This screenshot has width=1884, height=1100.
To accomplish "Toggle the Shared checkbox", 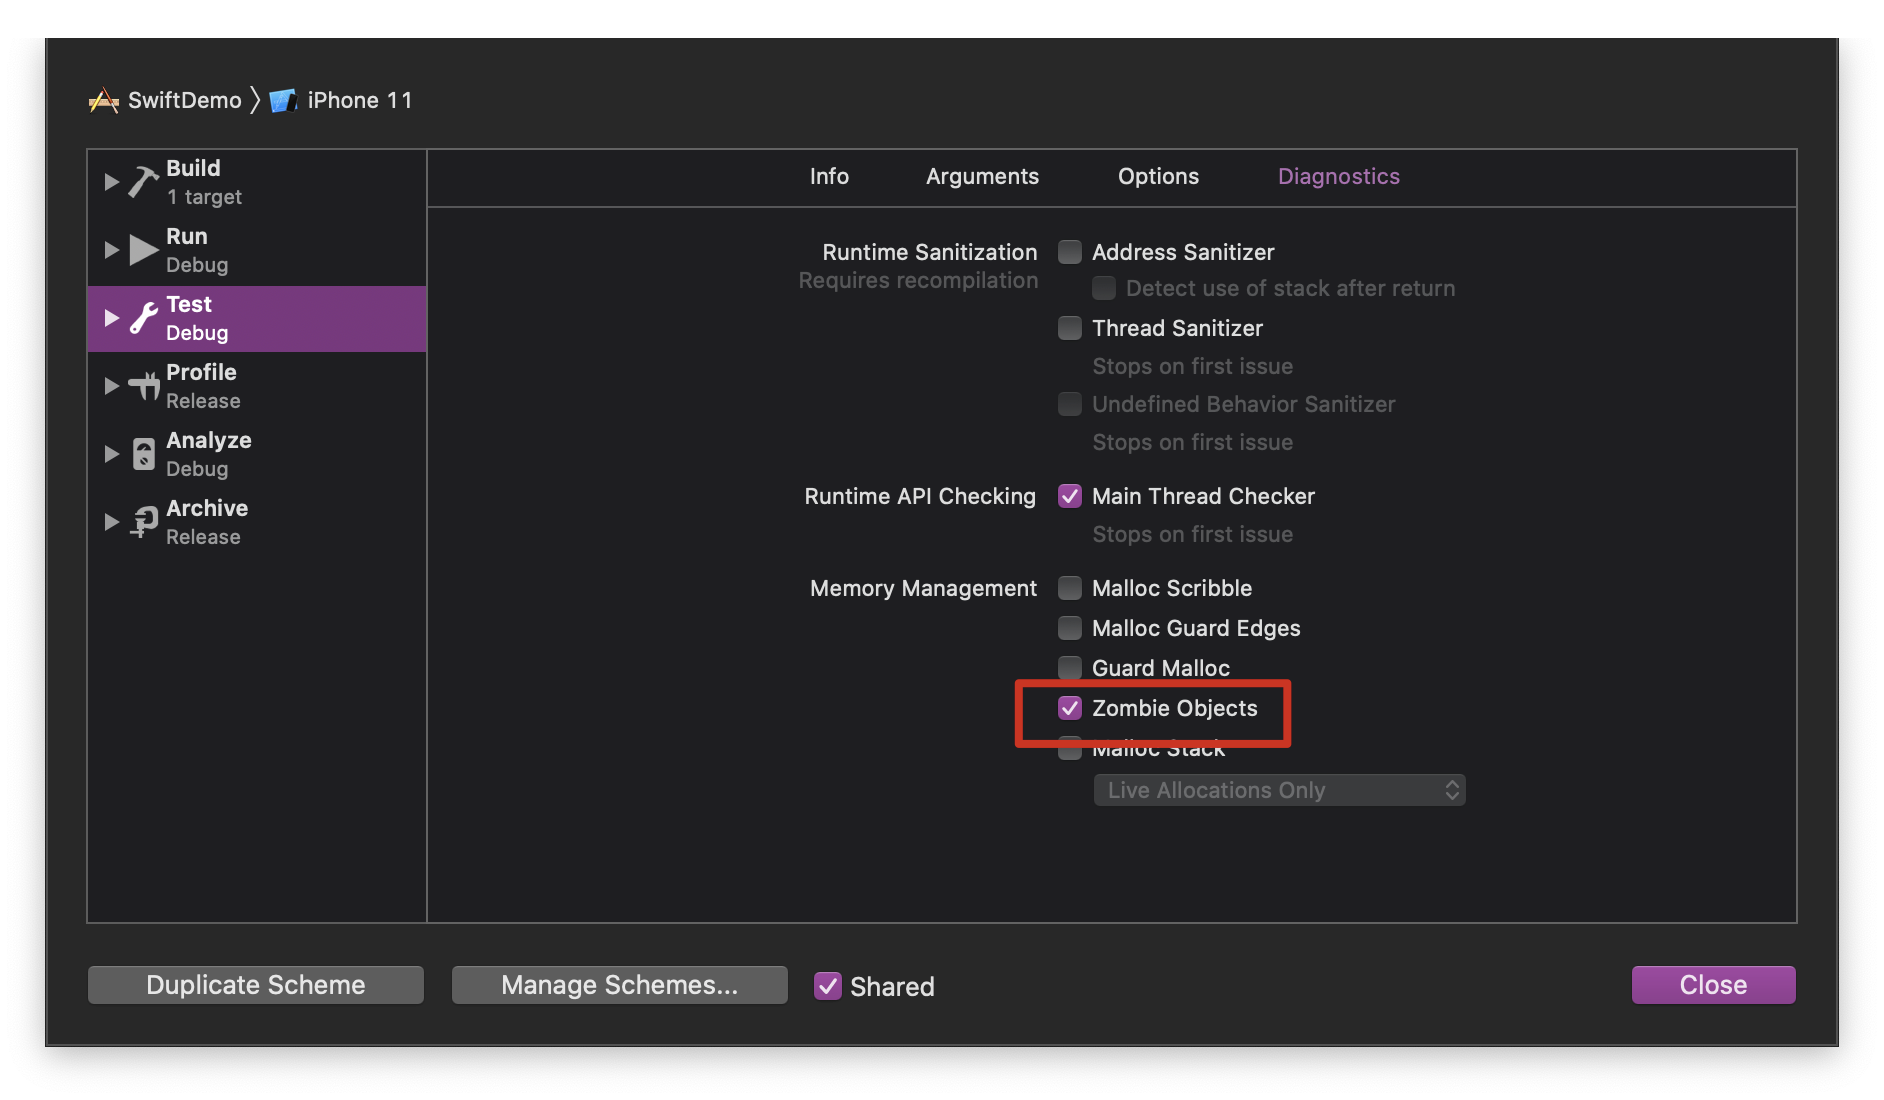I will tap(828, 986).
